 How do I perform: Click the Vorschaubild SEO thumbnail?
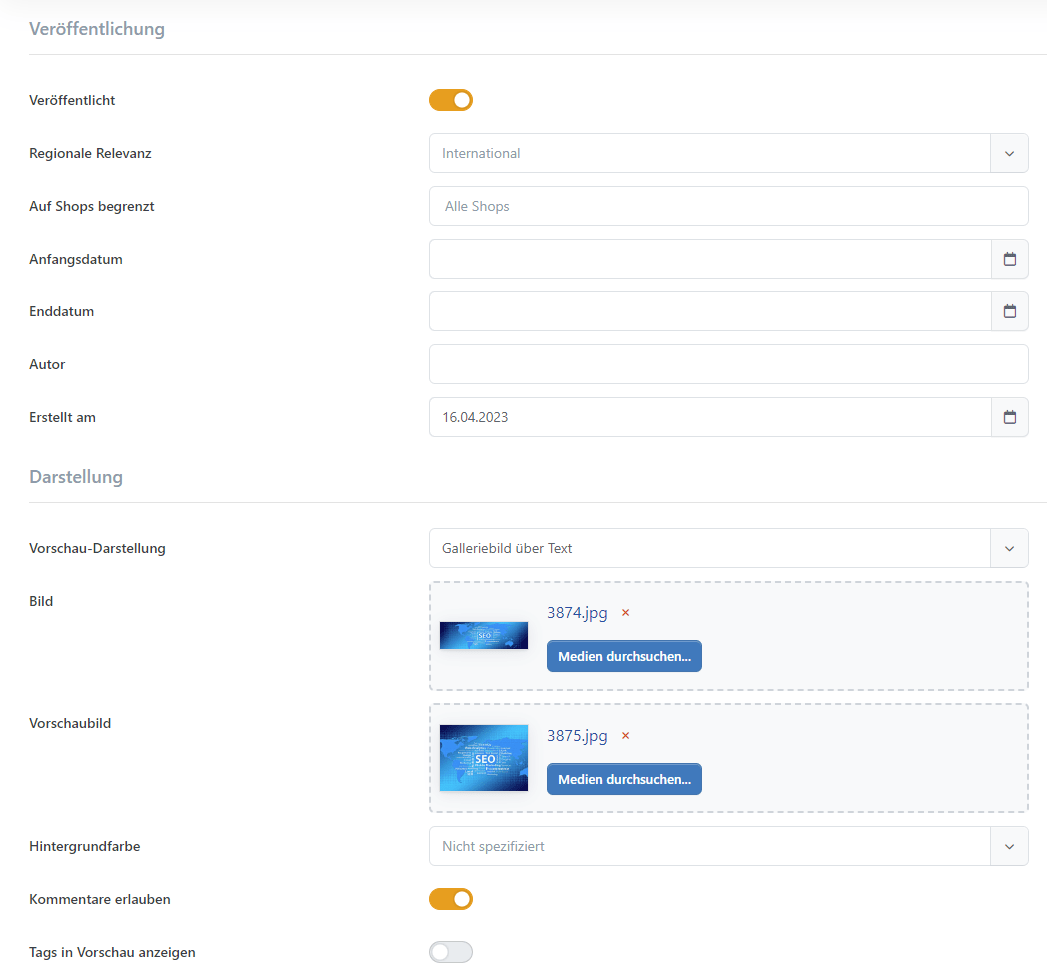tap(484, 758)
